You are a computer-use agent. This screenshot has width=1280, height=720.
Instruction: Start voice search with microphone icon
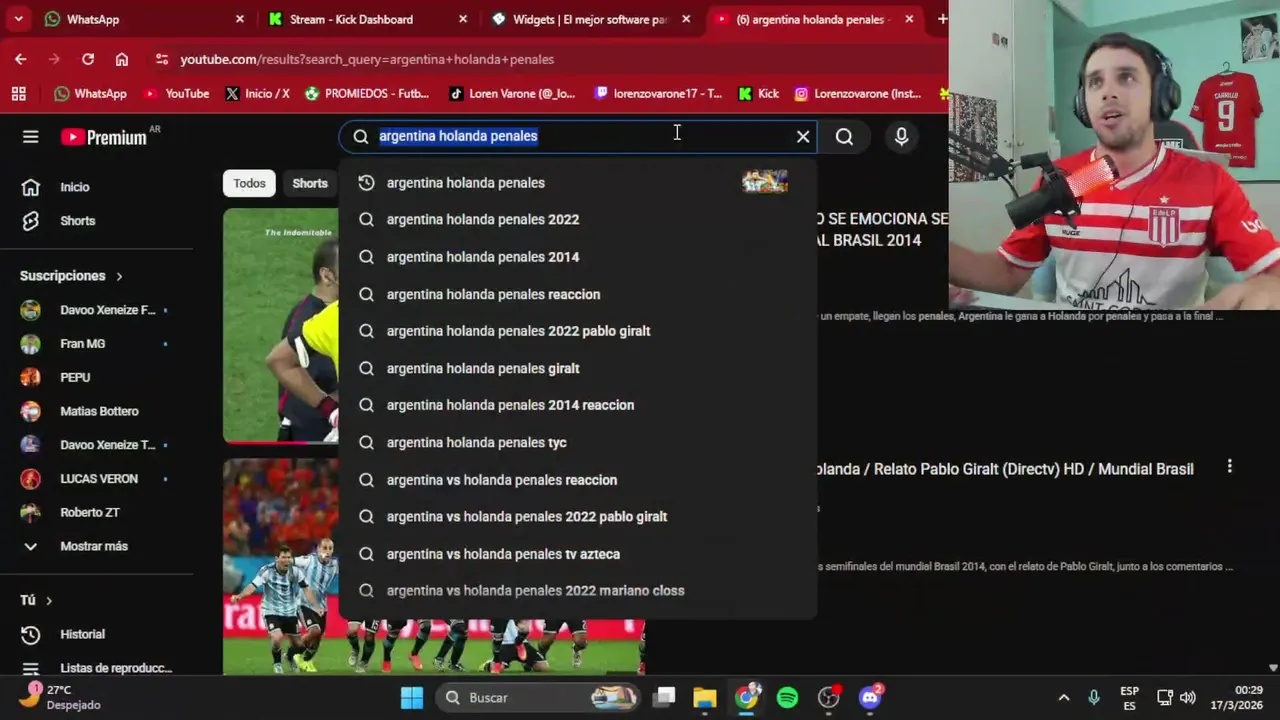coord(901,137)
